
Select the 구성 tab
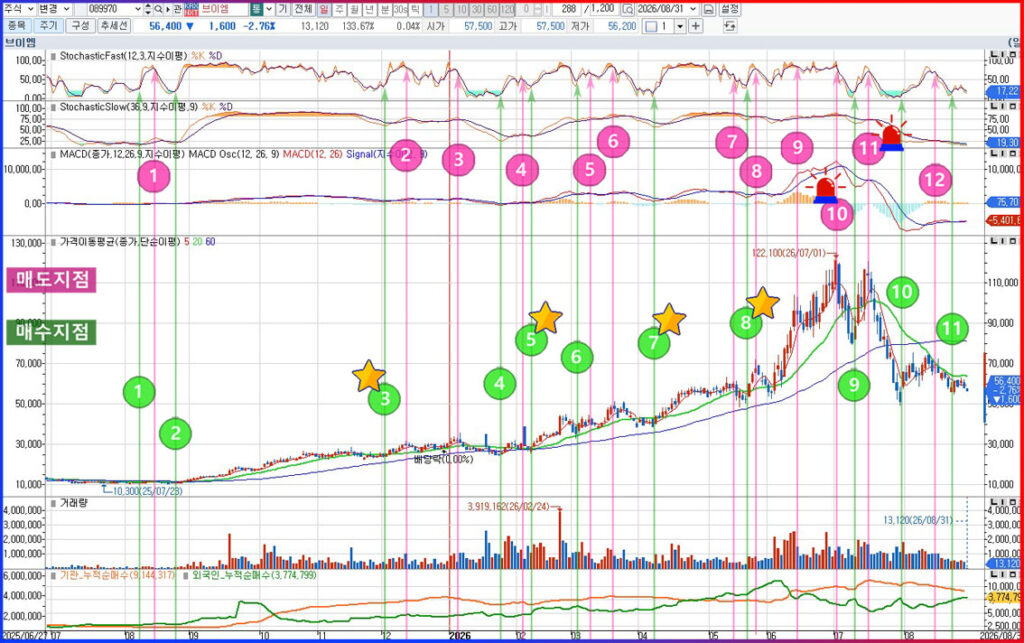tap(80, 26)
